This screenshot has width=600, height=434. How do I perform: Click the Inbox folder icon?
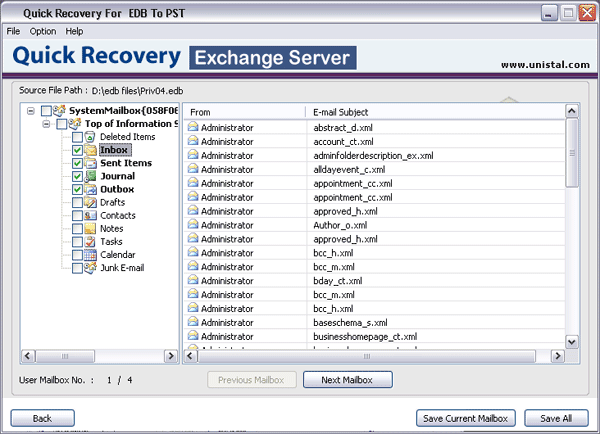coord(90,150)
